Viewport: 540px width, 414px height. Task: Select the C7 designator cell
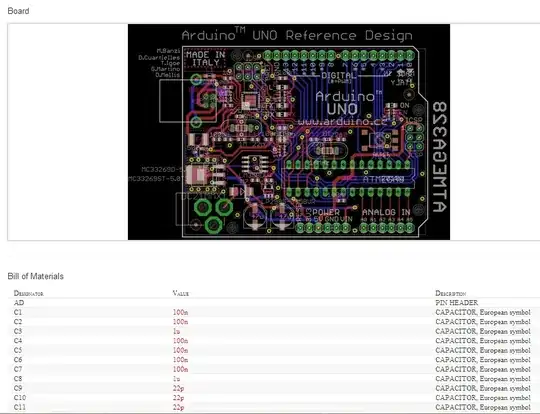click(x=18, y=369)
